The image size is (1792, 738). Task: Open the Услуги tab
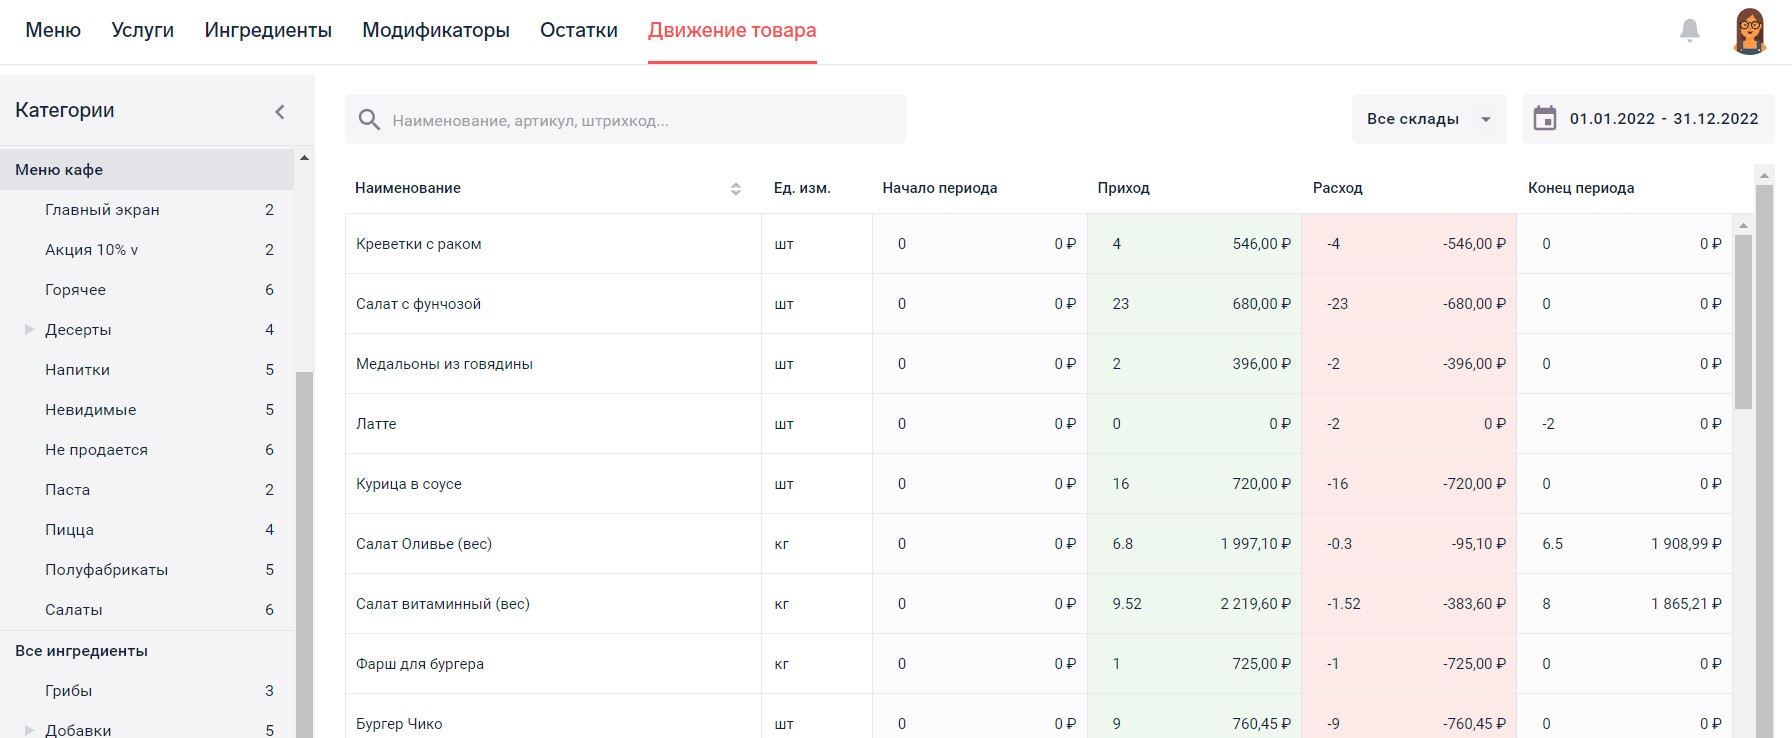(143, 31)
